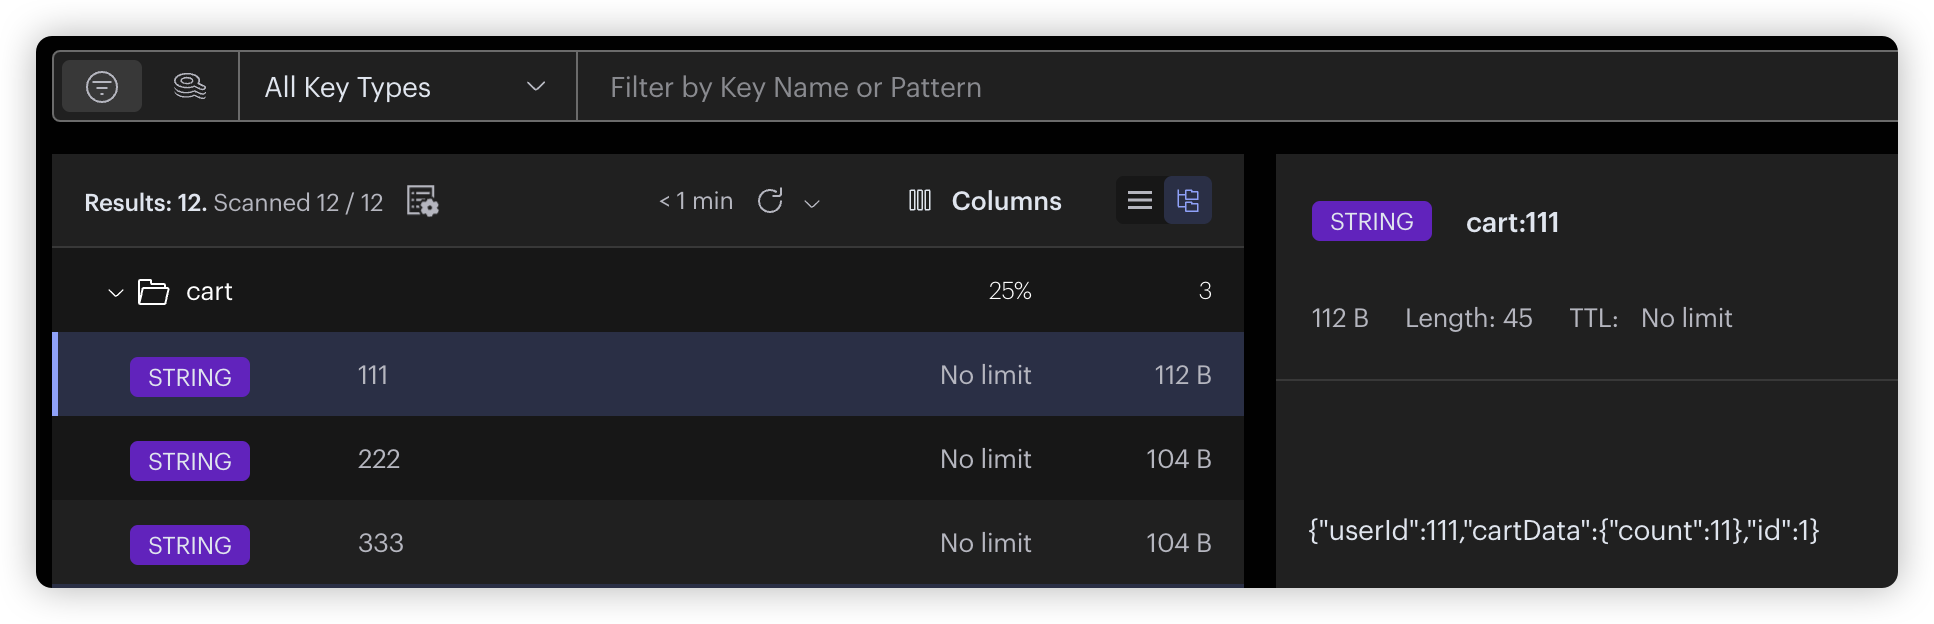
Task: Click the STRING badge on row 333
Action: point(190,545)
